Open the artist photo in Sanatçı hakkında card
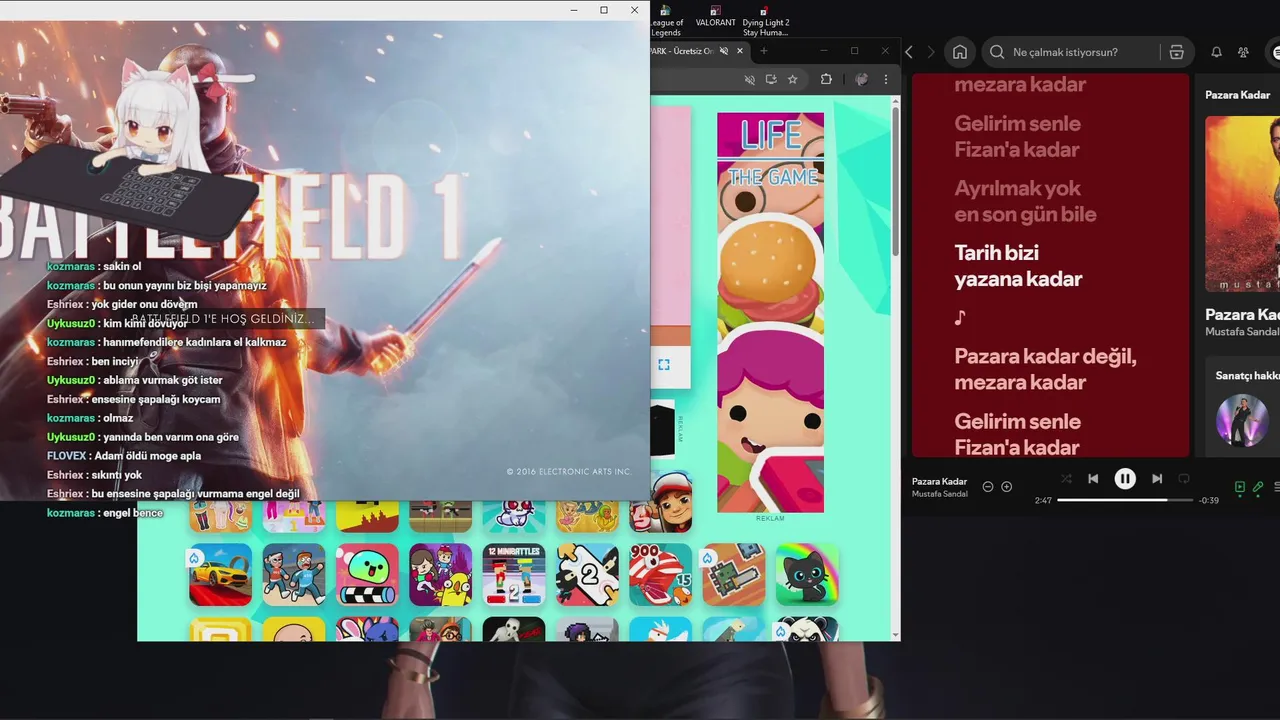This screenshot has width=1280, height=720. click(x=1241, y=420)
